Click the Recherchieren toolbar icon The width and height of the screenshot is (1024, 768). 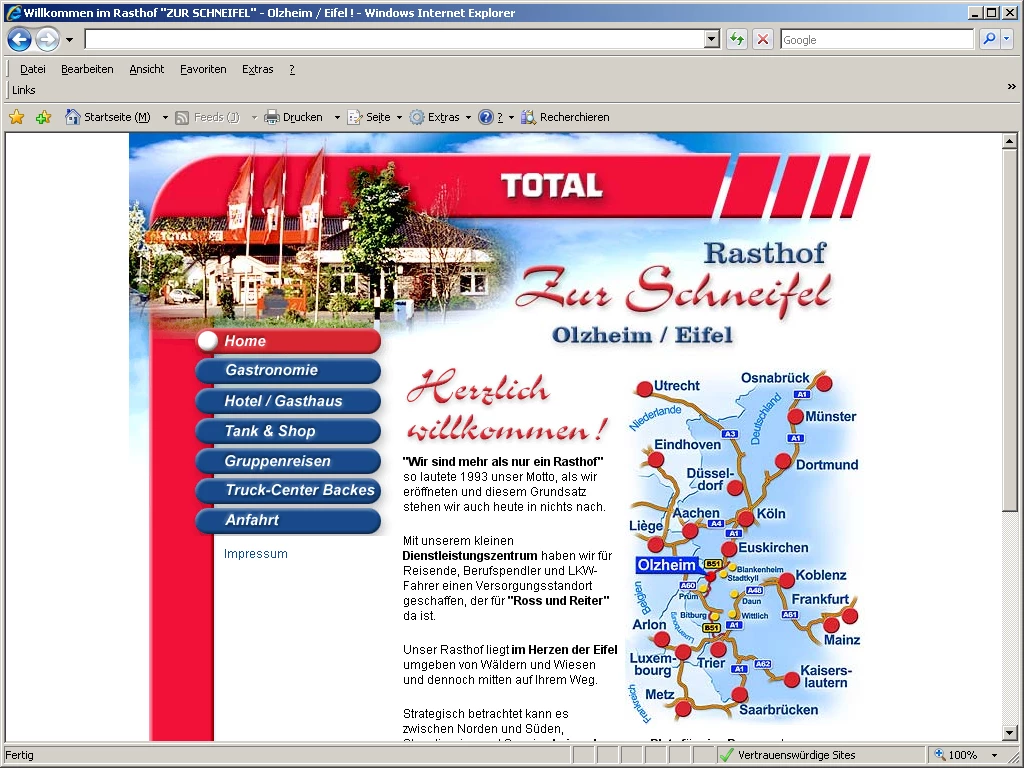(x=529, y=117)
